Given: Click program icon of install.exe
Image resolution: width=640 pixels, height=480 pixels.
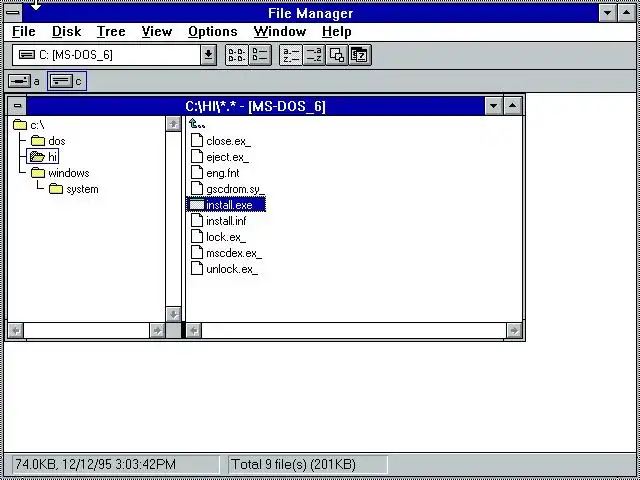Looking at the screenshot, I should [x=196, y=204].
